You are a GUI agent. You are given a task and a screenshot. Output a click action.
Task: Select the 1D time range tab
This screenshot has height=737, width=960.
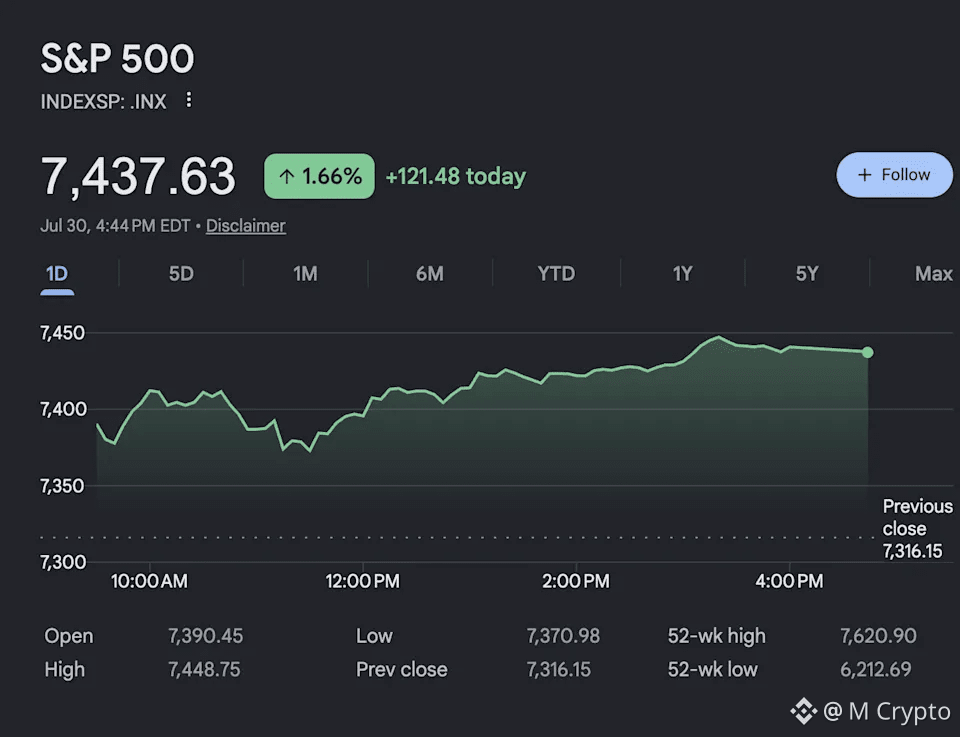click(x=57, y=274)
